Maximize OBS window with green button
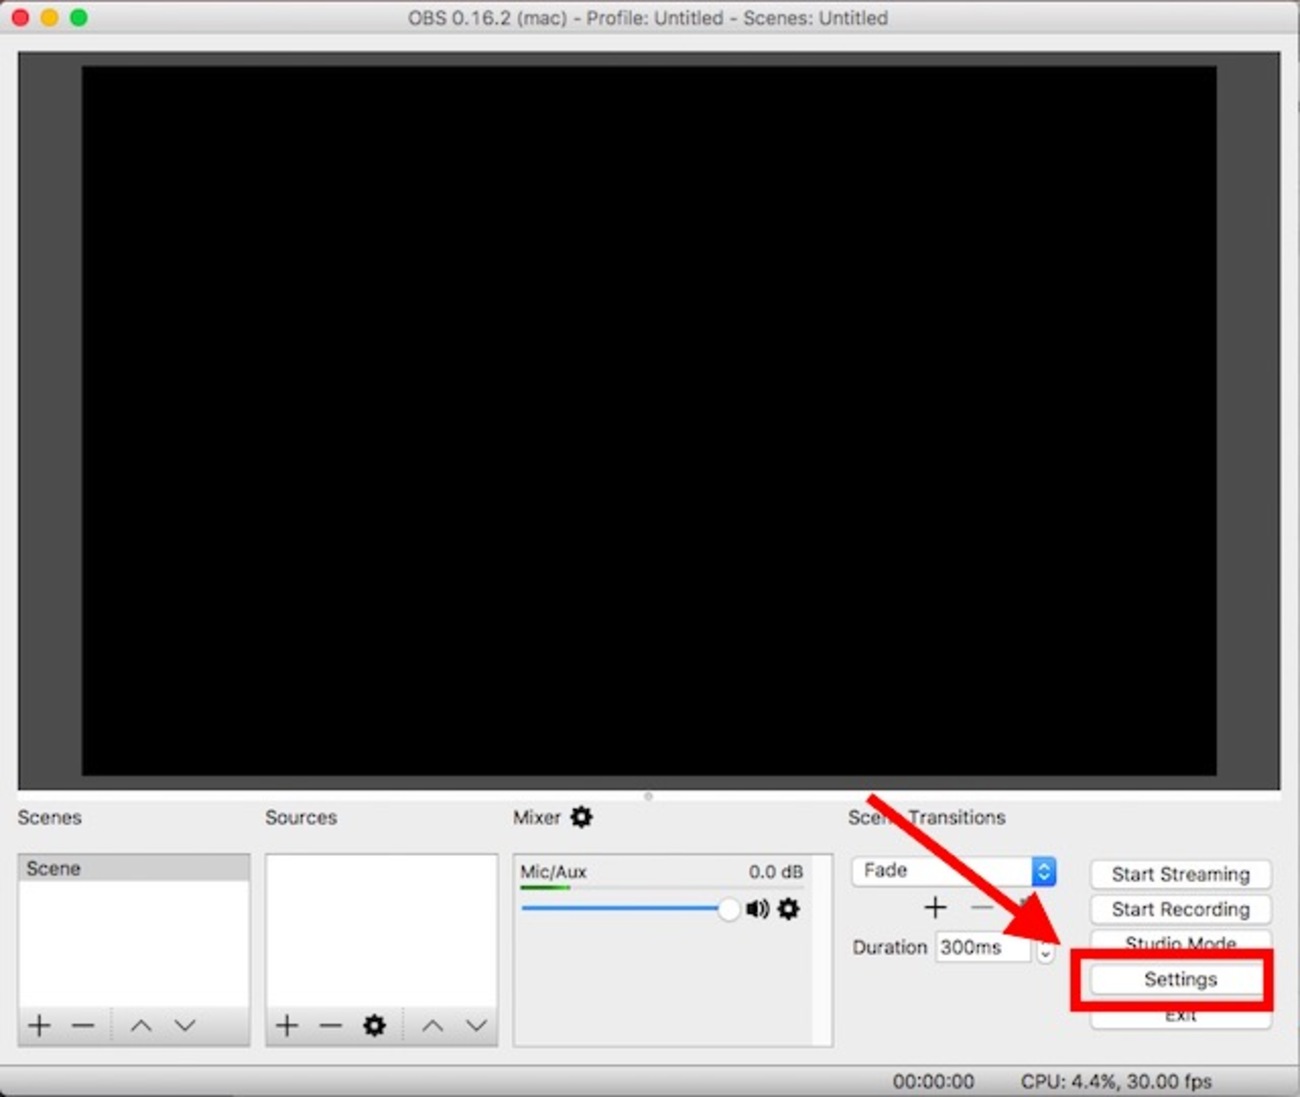The width and height of the screenshot is (1300, 1097). (x=78, y=18)
